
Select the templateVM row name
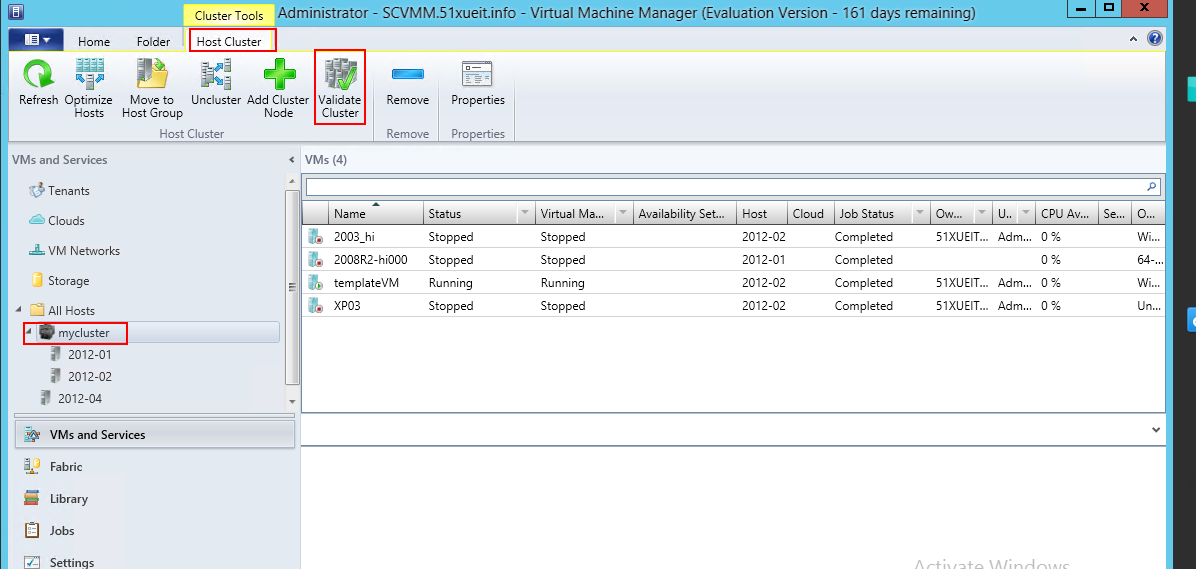[366, 283]
